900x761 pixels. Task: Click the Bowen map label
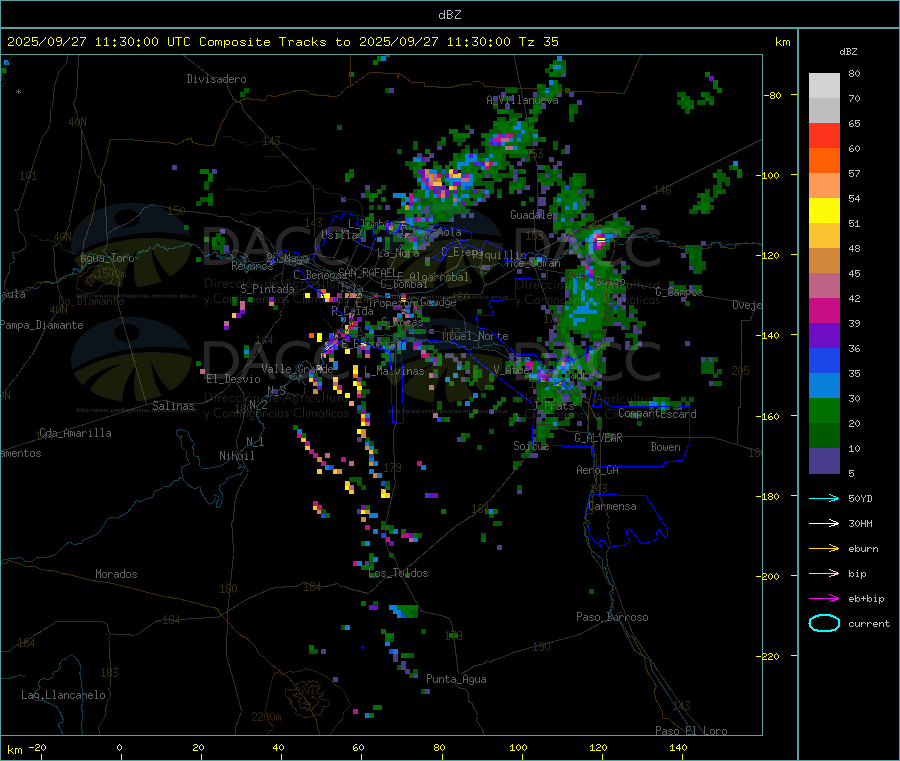(666, 447)
